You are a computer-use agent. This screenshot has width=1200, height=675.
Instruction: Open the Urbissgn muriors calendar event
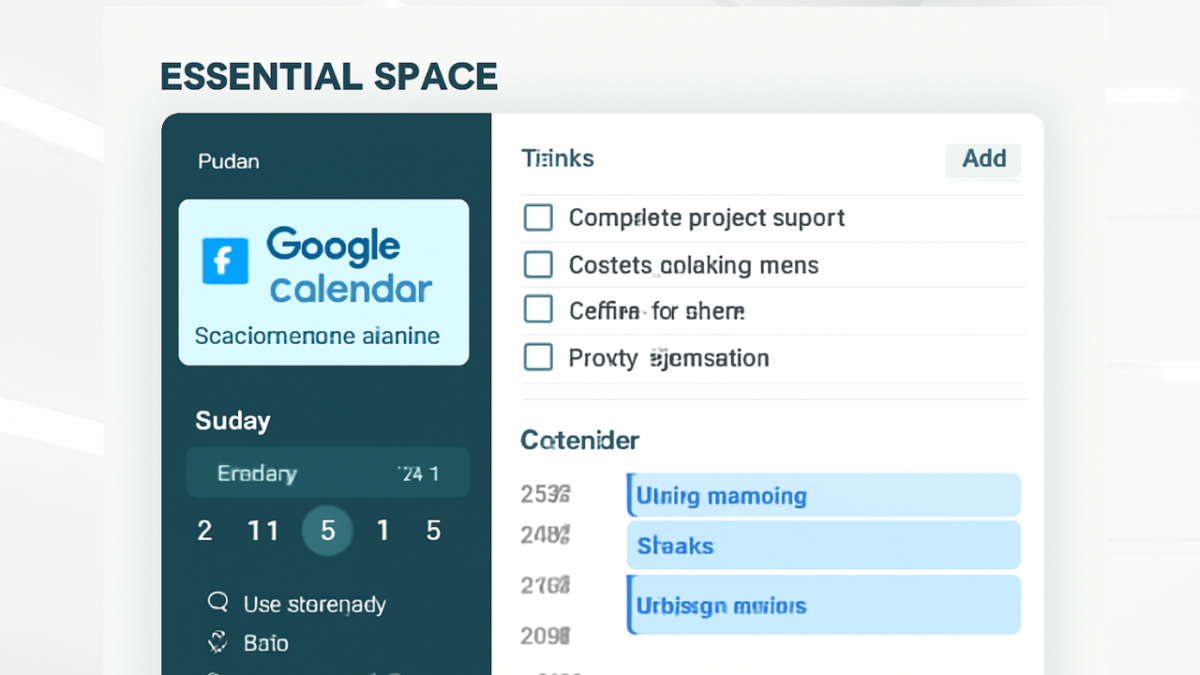pyautogui.click(x=823, y=605)
